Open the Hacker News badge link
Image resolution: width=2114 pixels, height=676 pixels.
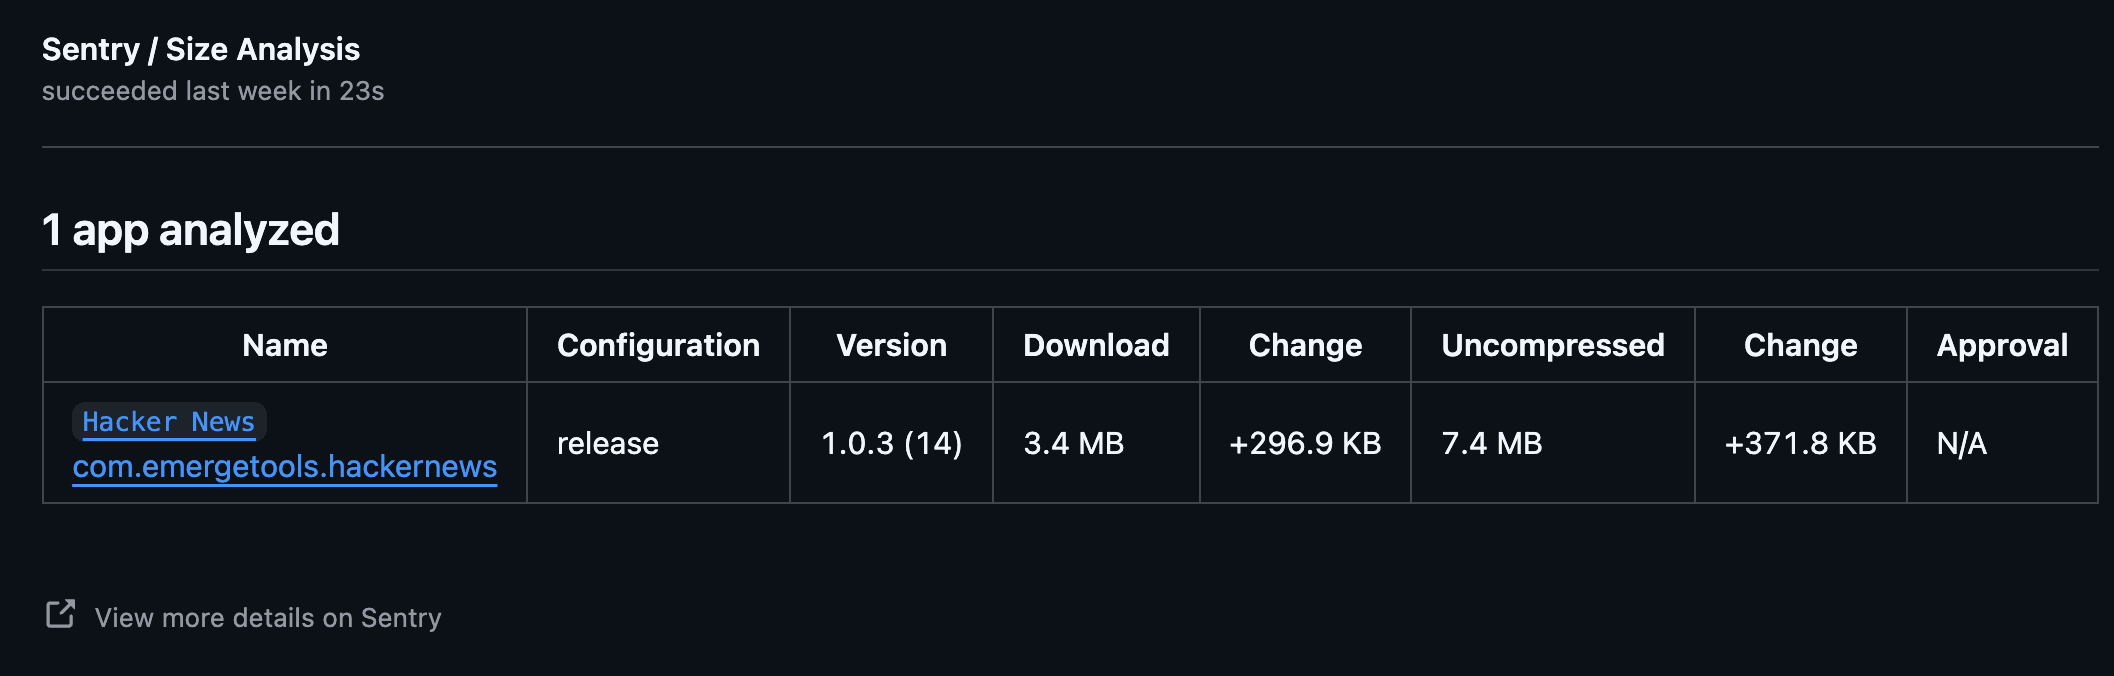[x=168, y=422]
